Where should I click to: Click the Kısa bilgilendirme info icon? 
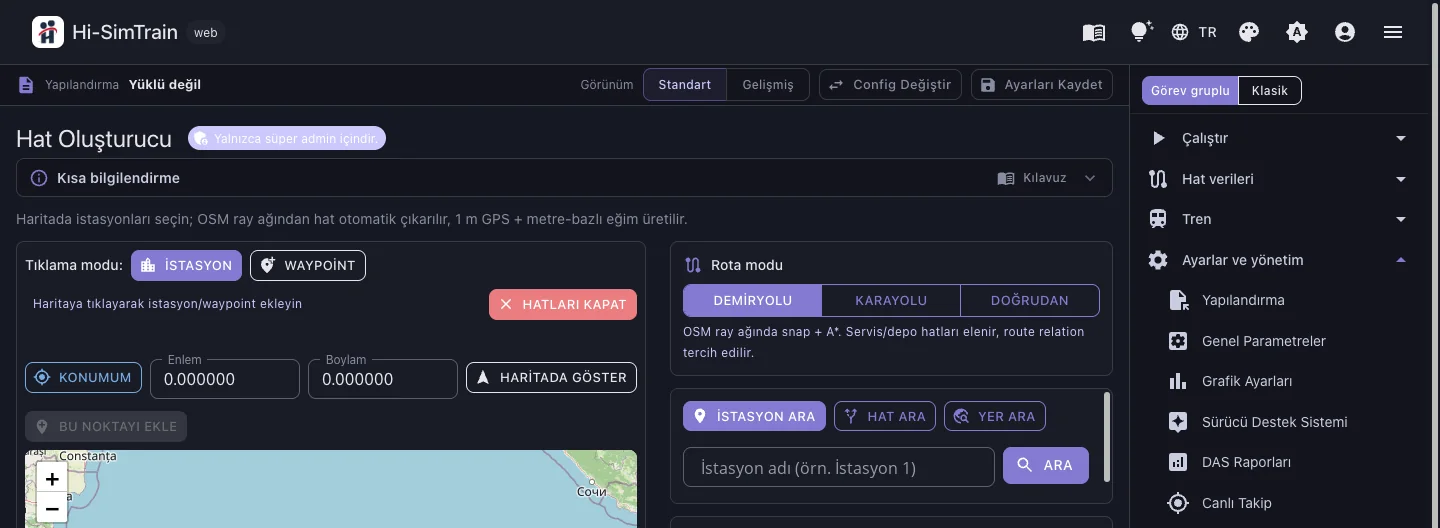pyautogui.click(x=39, y=178)
